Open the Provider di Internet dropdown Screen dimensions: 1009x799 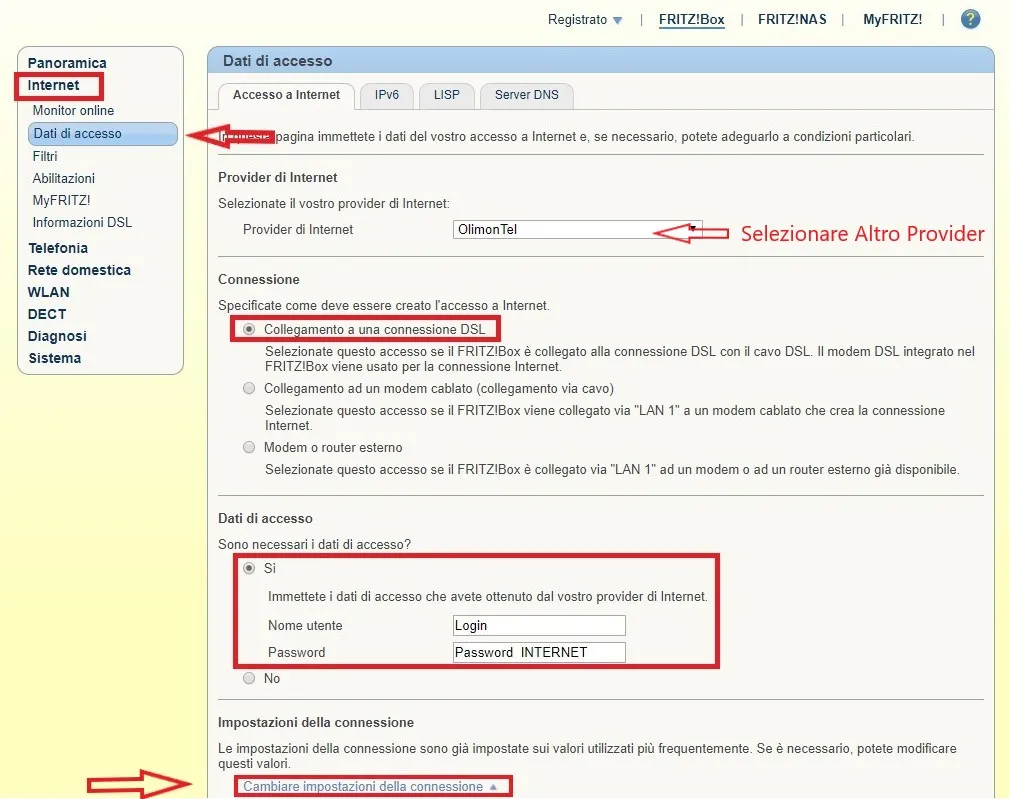[x=577, y=229]
